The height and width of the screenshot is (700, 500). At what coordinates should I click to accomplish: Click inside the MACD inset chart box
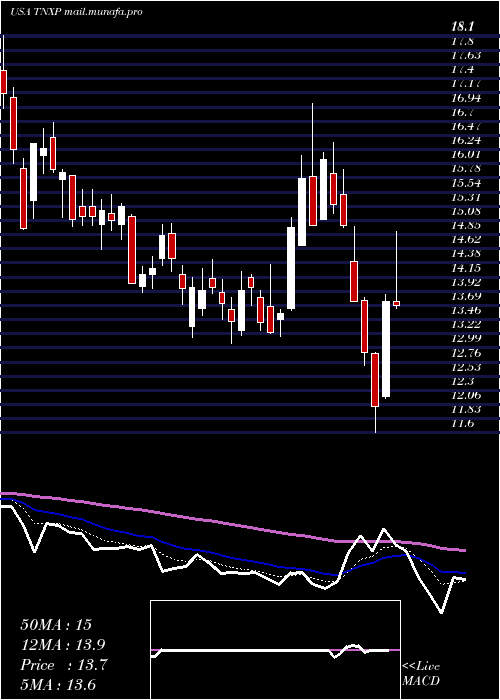point(275,650)
